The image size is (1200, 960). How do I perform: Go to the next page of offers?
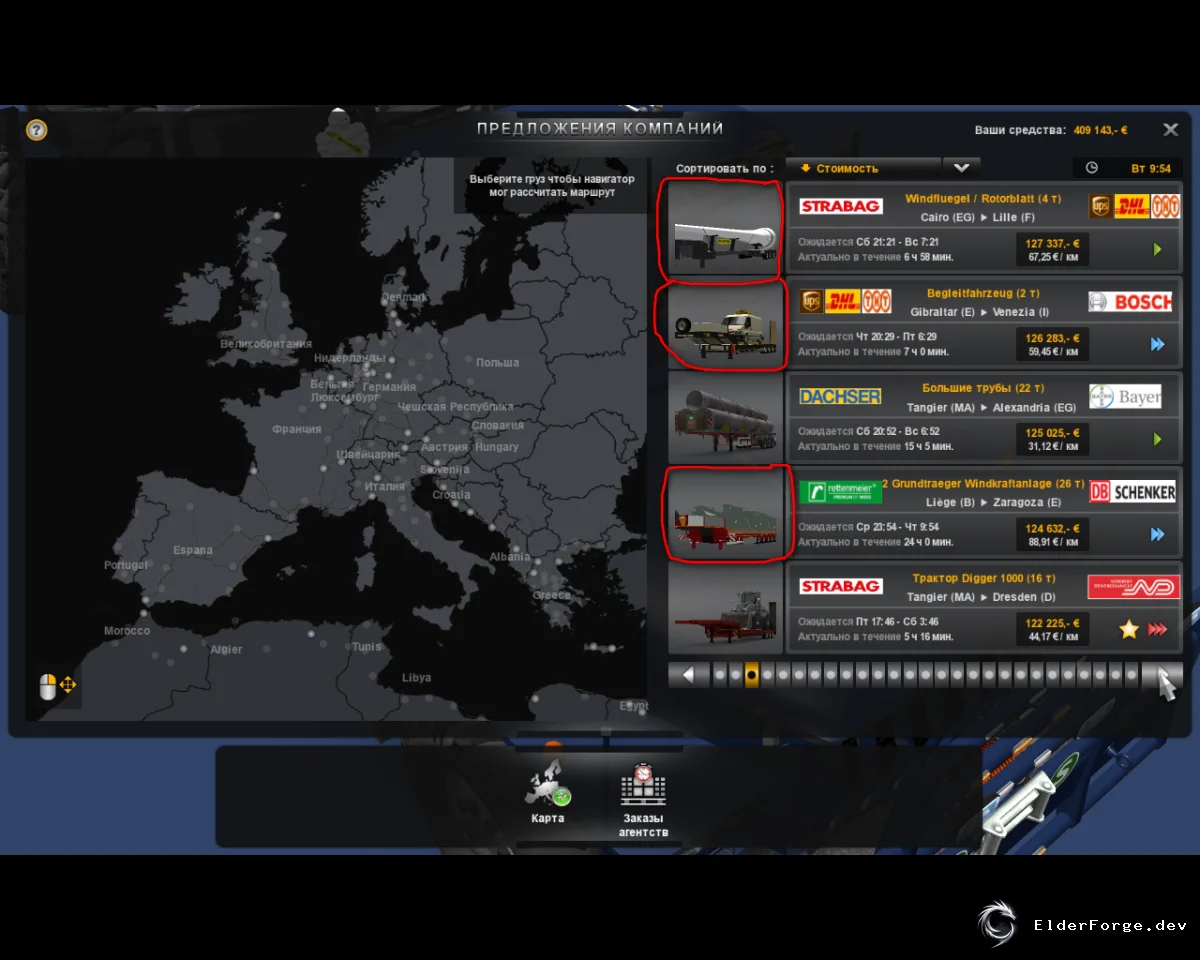pos(1162,675)
